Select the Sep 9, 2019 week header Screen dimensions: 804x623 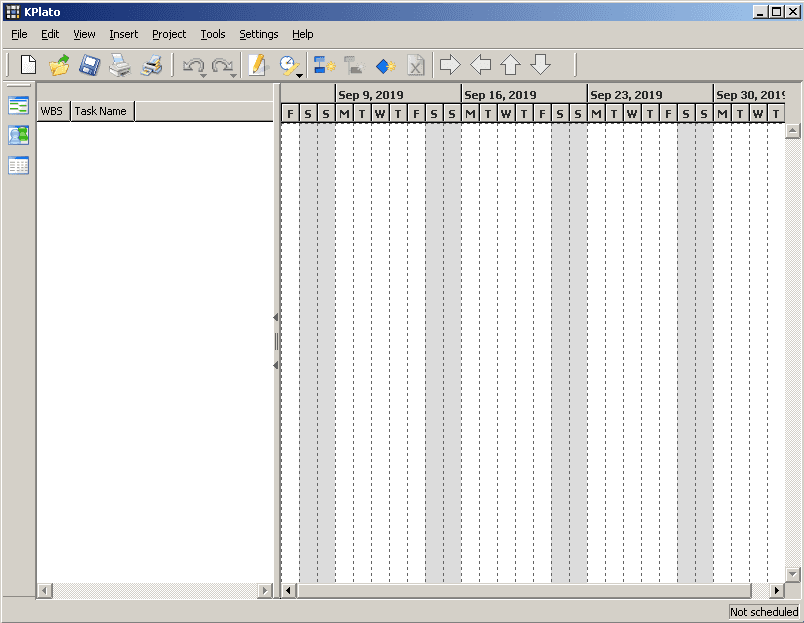click(398, 94)
